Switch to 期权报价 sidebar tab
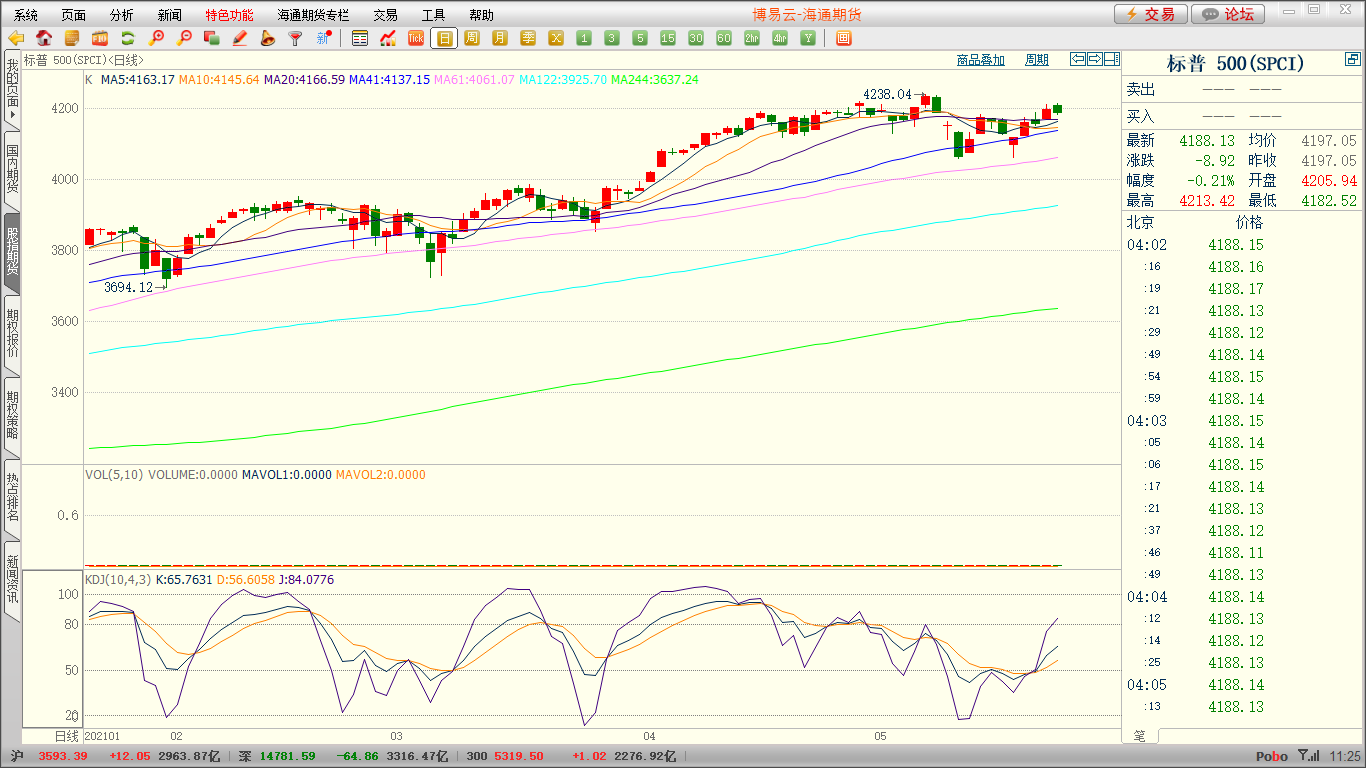 12,334
